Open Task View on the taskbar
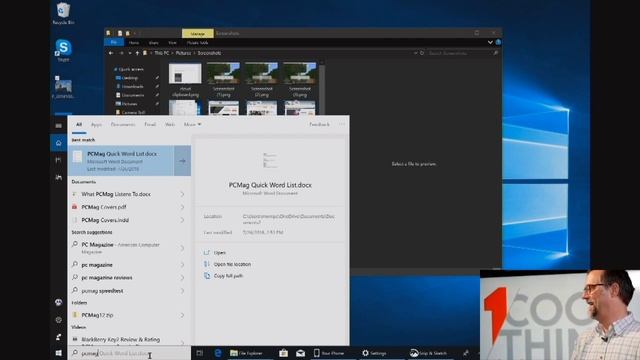640x360 pixels. pos(200,353)
